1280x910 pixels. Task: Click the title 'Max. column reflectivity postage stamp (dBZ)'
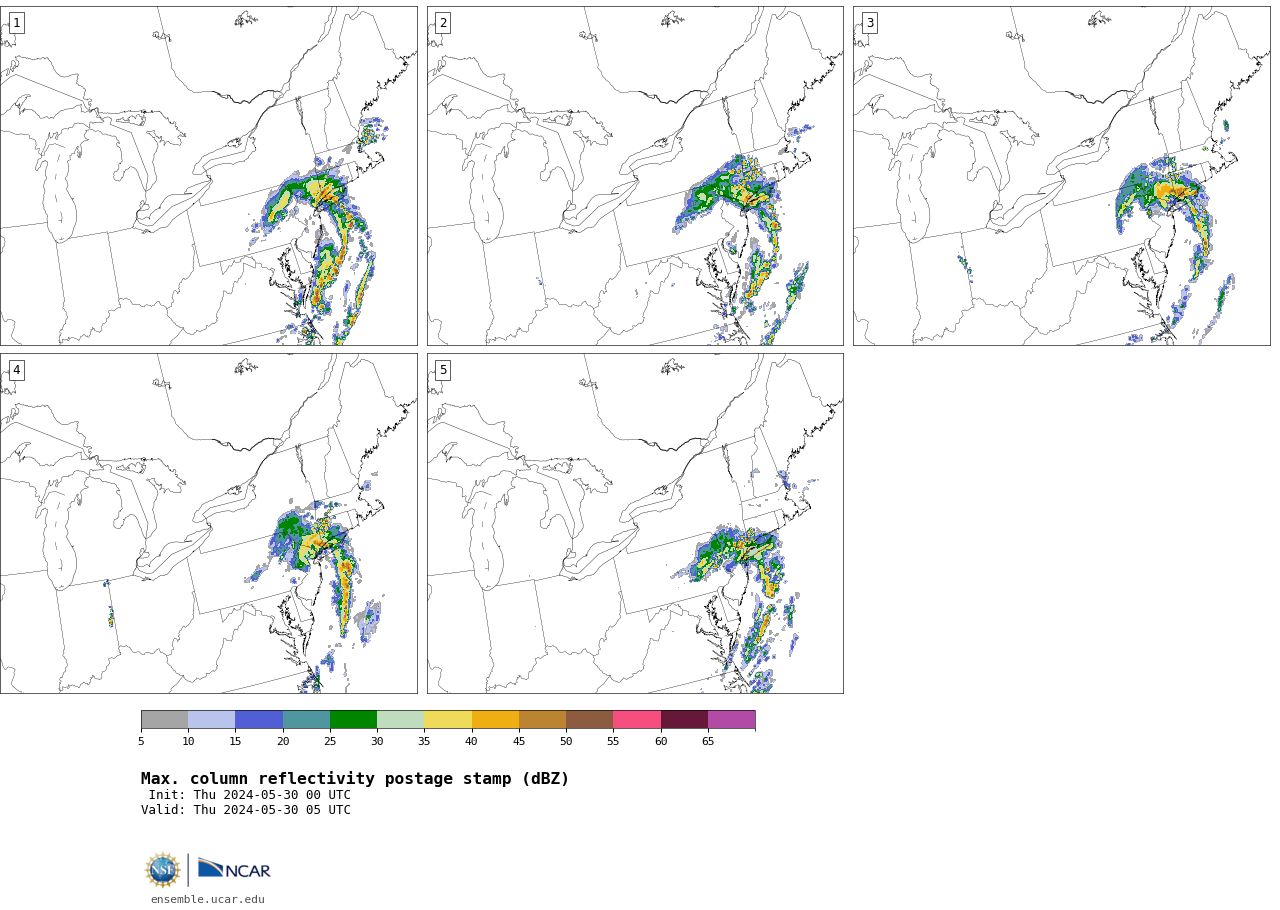click(355, 779)
